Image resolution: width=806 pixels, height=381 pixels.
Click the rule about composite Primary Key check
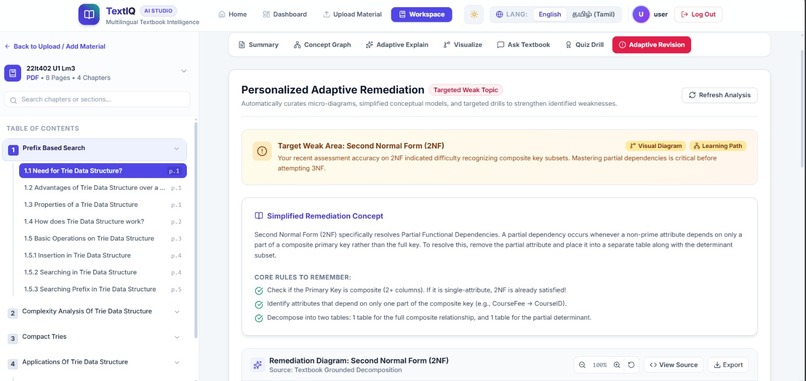(416, 291)
